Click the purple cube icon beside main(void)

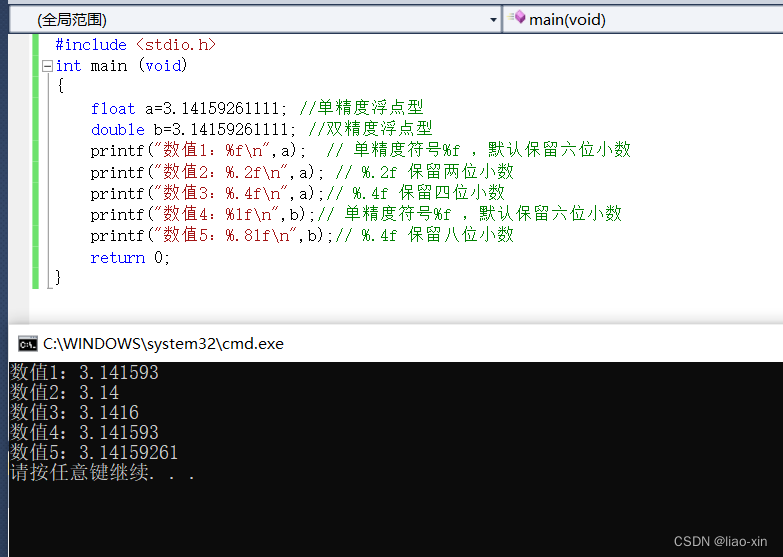(x=516, y=18)
